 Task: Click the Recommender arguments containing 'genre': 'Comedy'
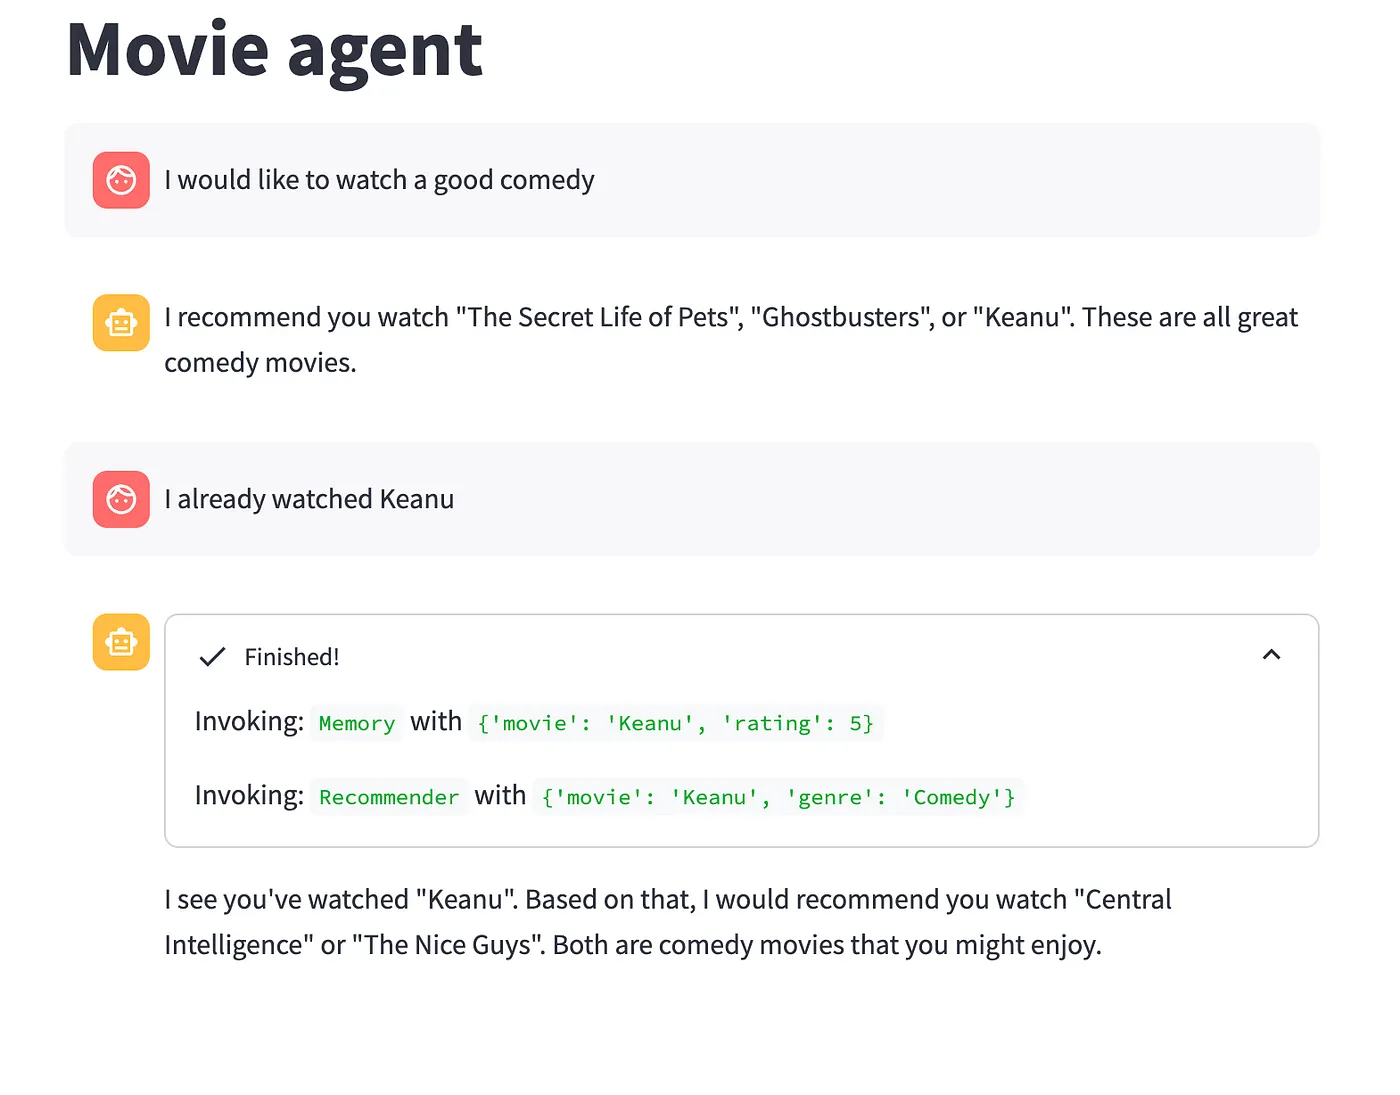point(778,797)
